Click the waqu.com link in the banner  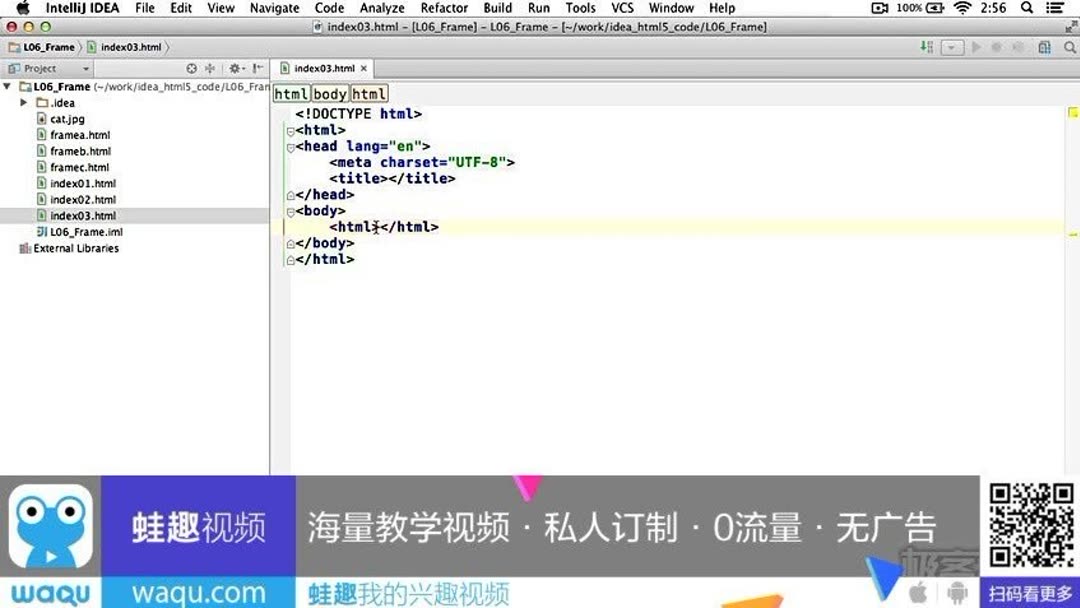coord(197,592)
